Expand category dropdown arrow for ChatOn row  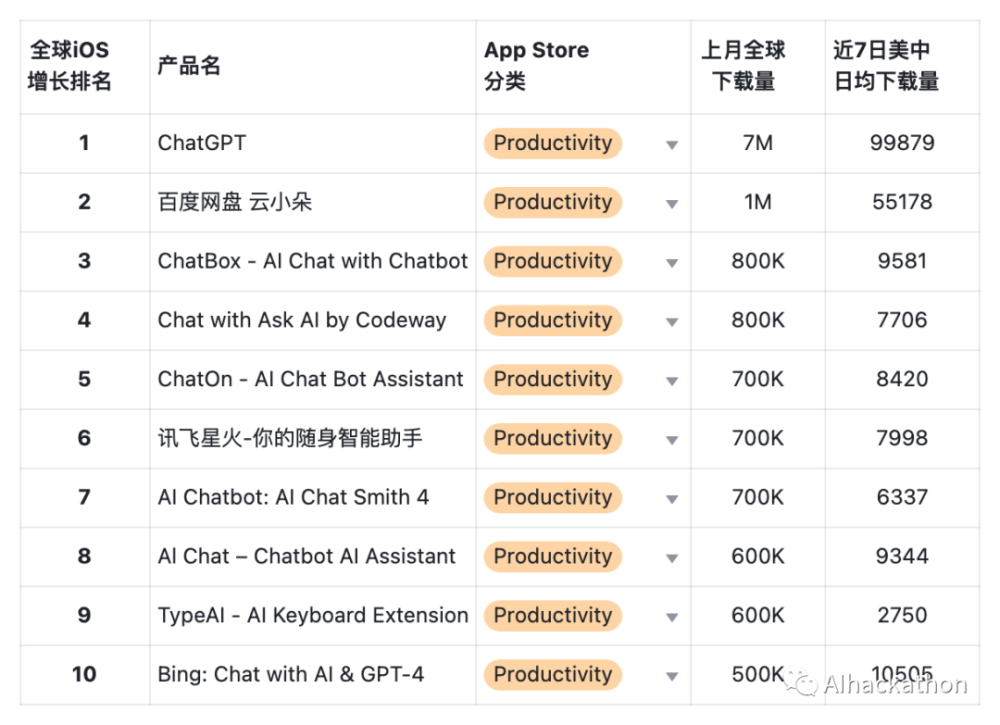[x=672, y=381]
